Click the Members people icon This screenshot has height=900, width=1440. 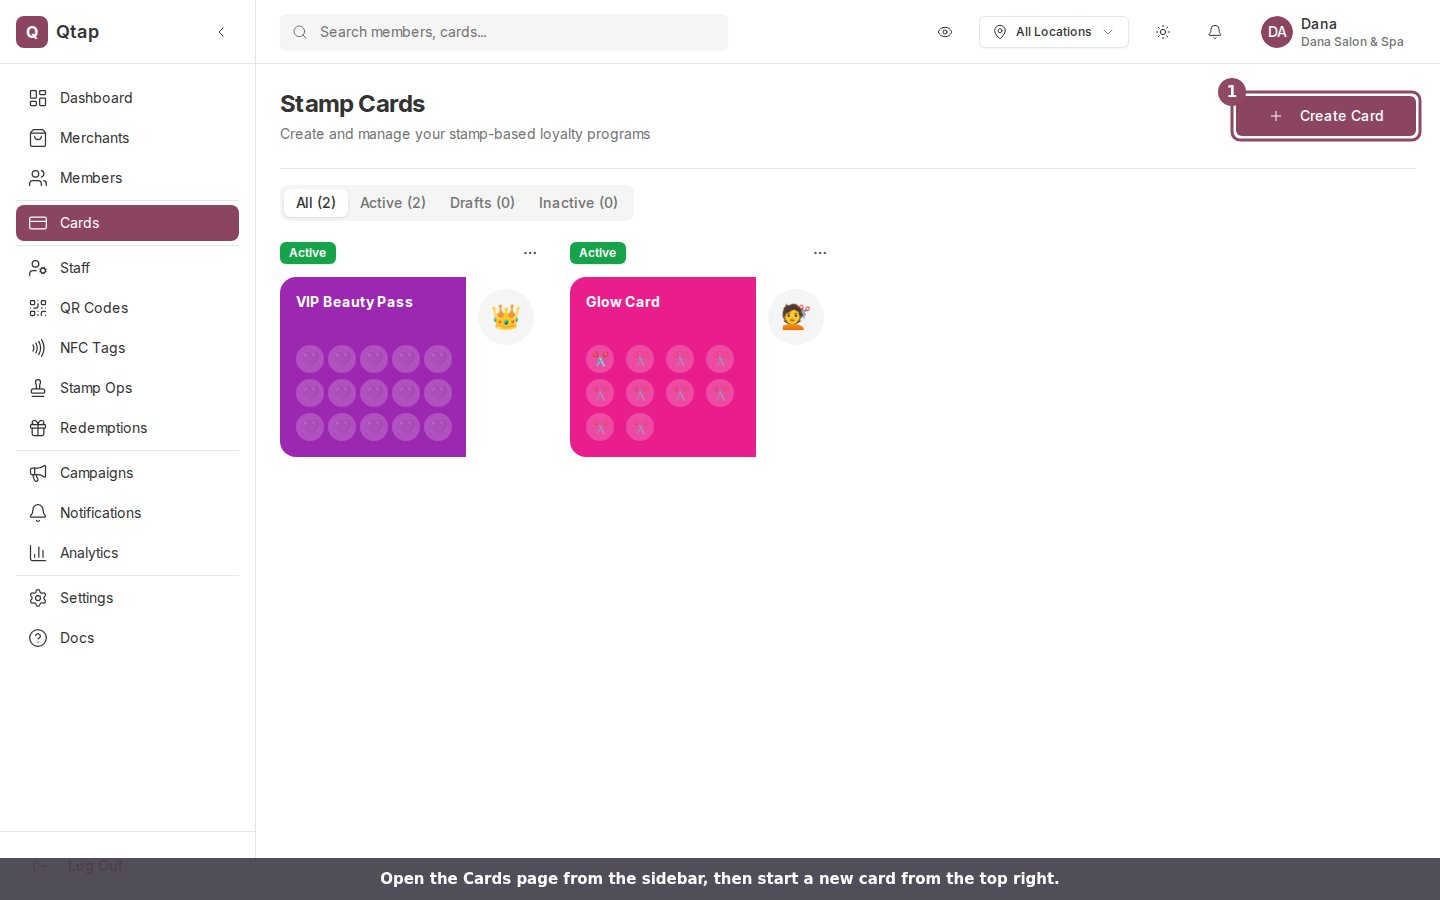pos(38,178)
